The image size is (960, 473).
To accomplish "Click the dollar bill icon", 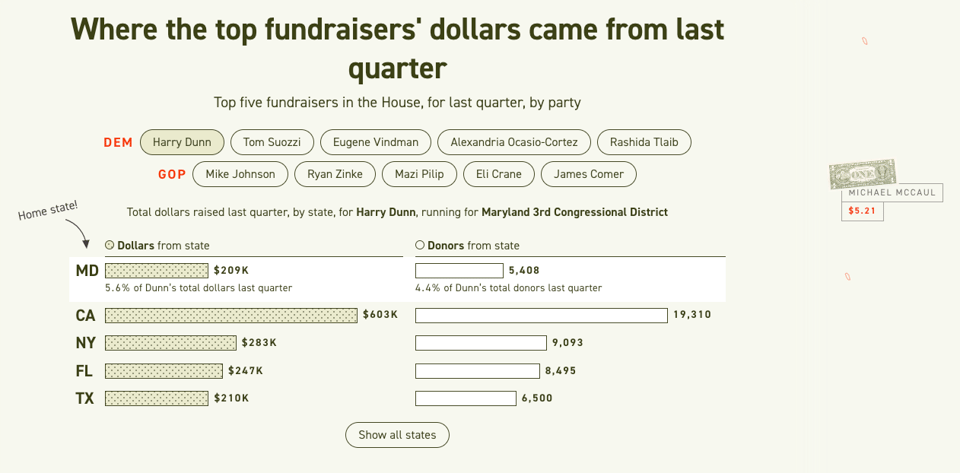I will 861,174.
